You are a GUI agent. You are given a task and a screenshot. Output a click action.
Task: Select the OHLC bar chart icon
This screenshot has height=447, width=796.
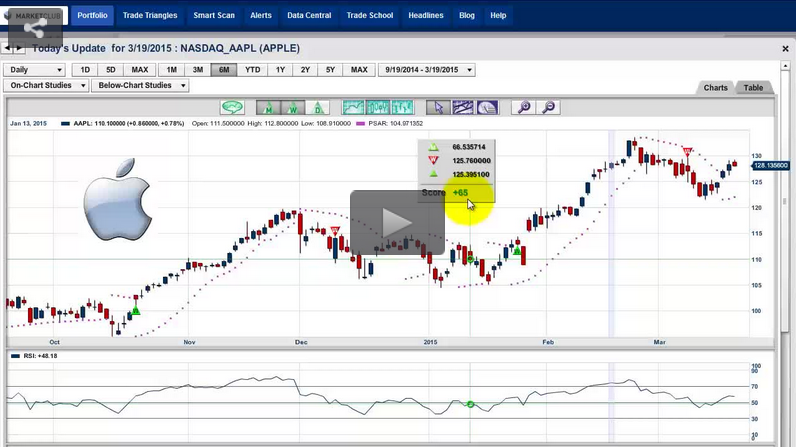click(402, 107)
